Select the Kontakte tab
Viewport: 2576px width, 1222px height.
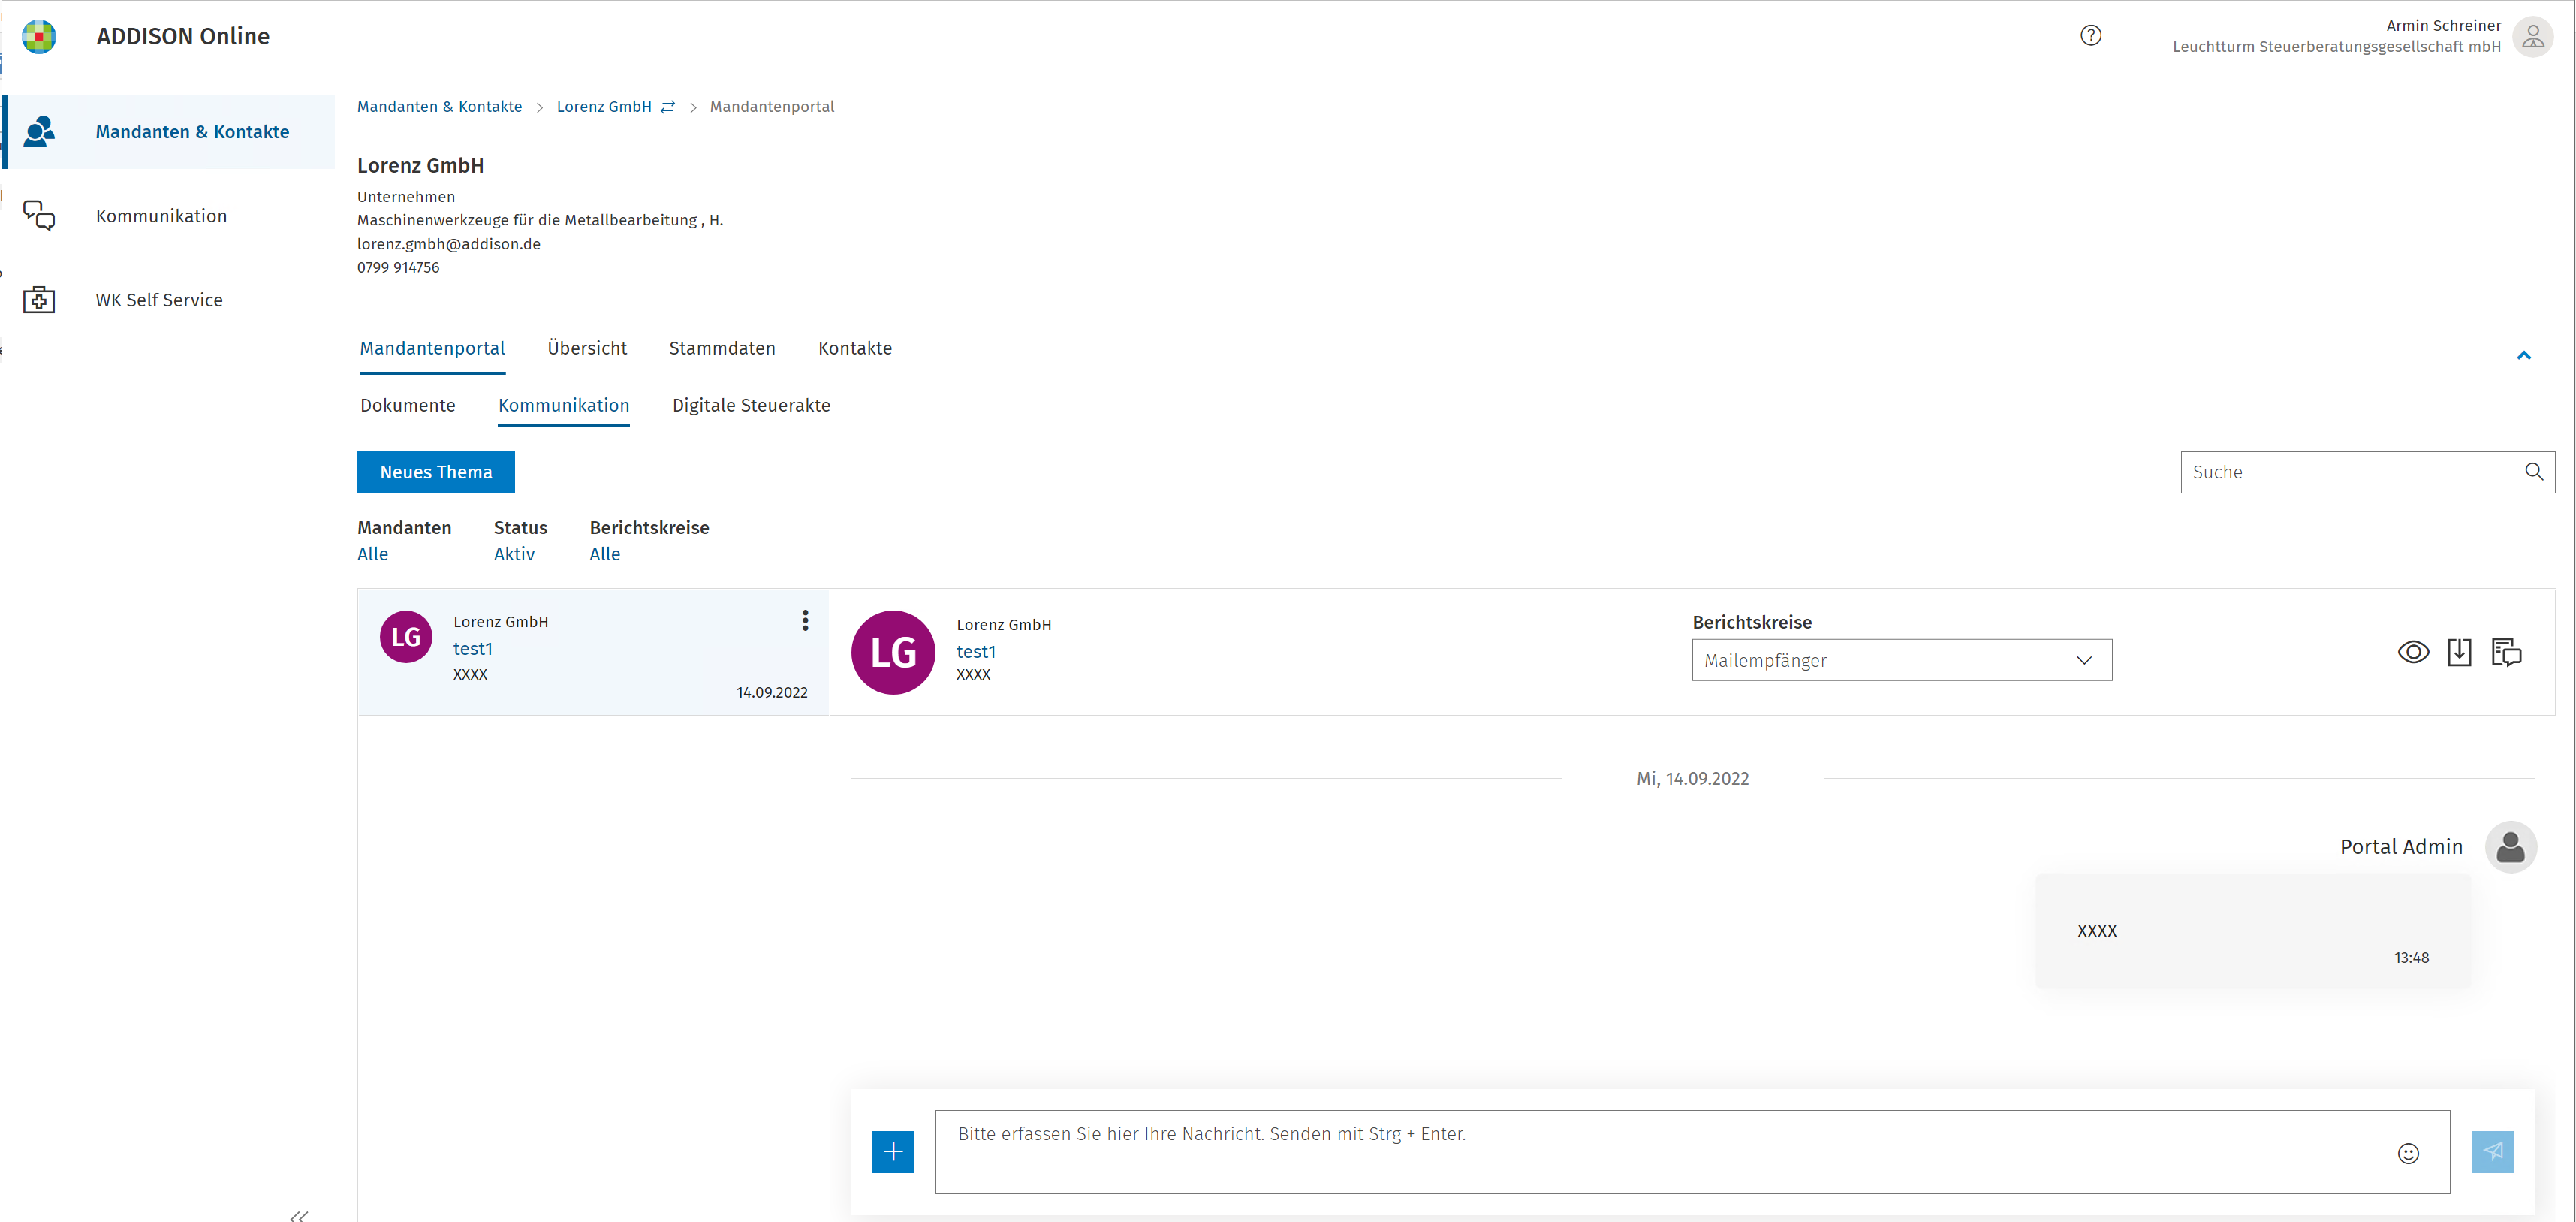[x=855, y=348]
